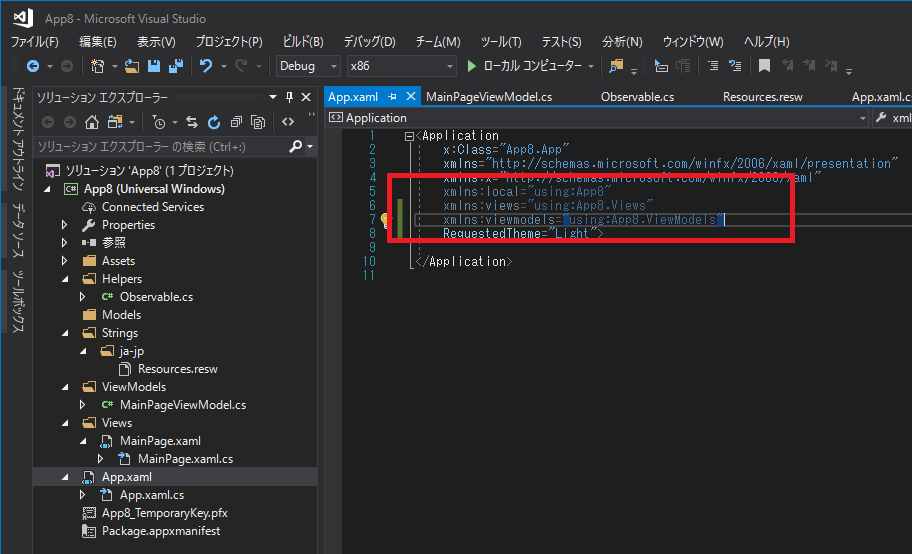Open the データ ソース side tab

[18, 230]
